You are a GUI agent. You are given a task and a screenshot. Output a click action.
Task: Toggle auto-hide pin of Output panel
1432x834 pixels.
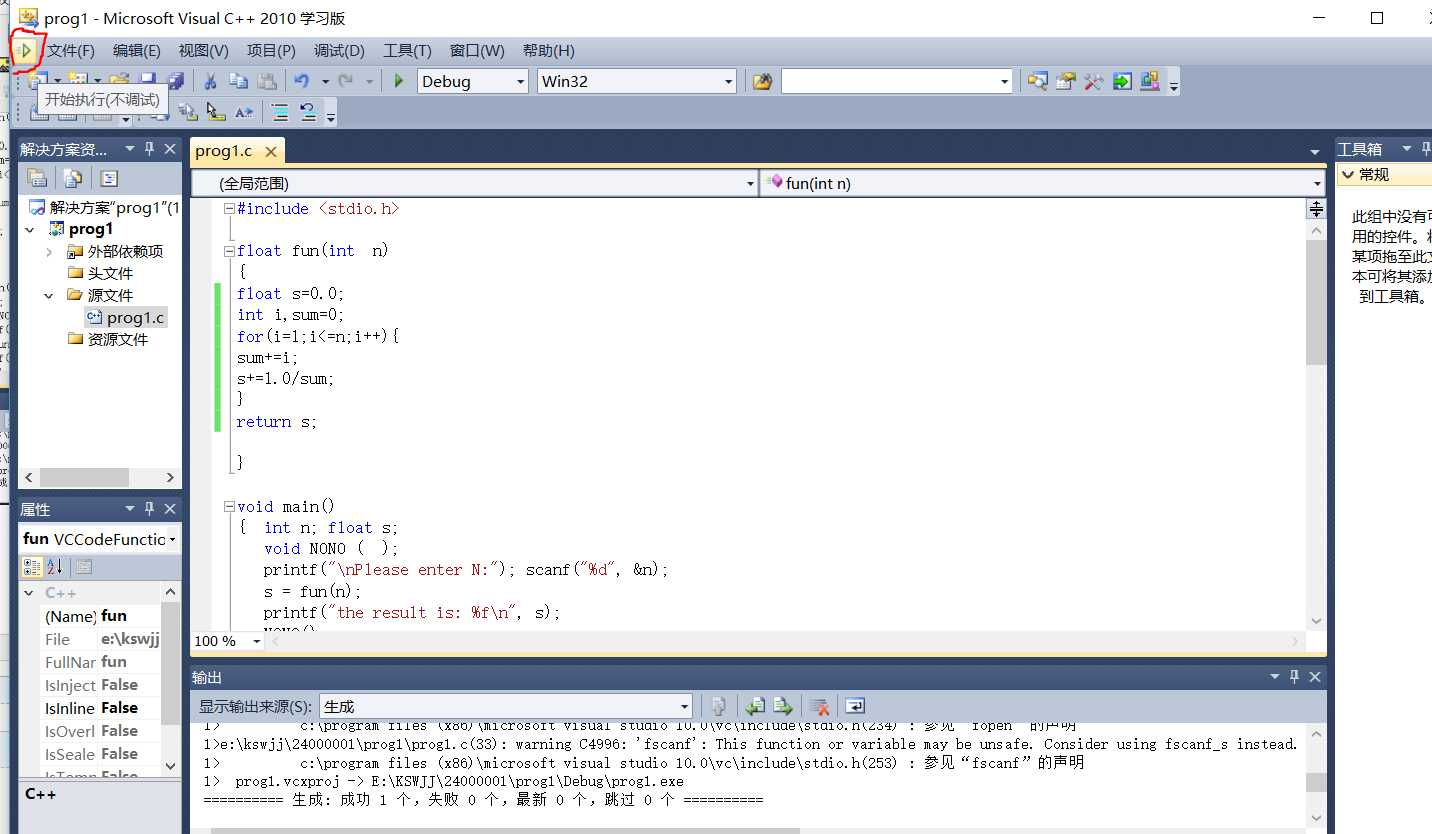[1294, 677]
